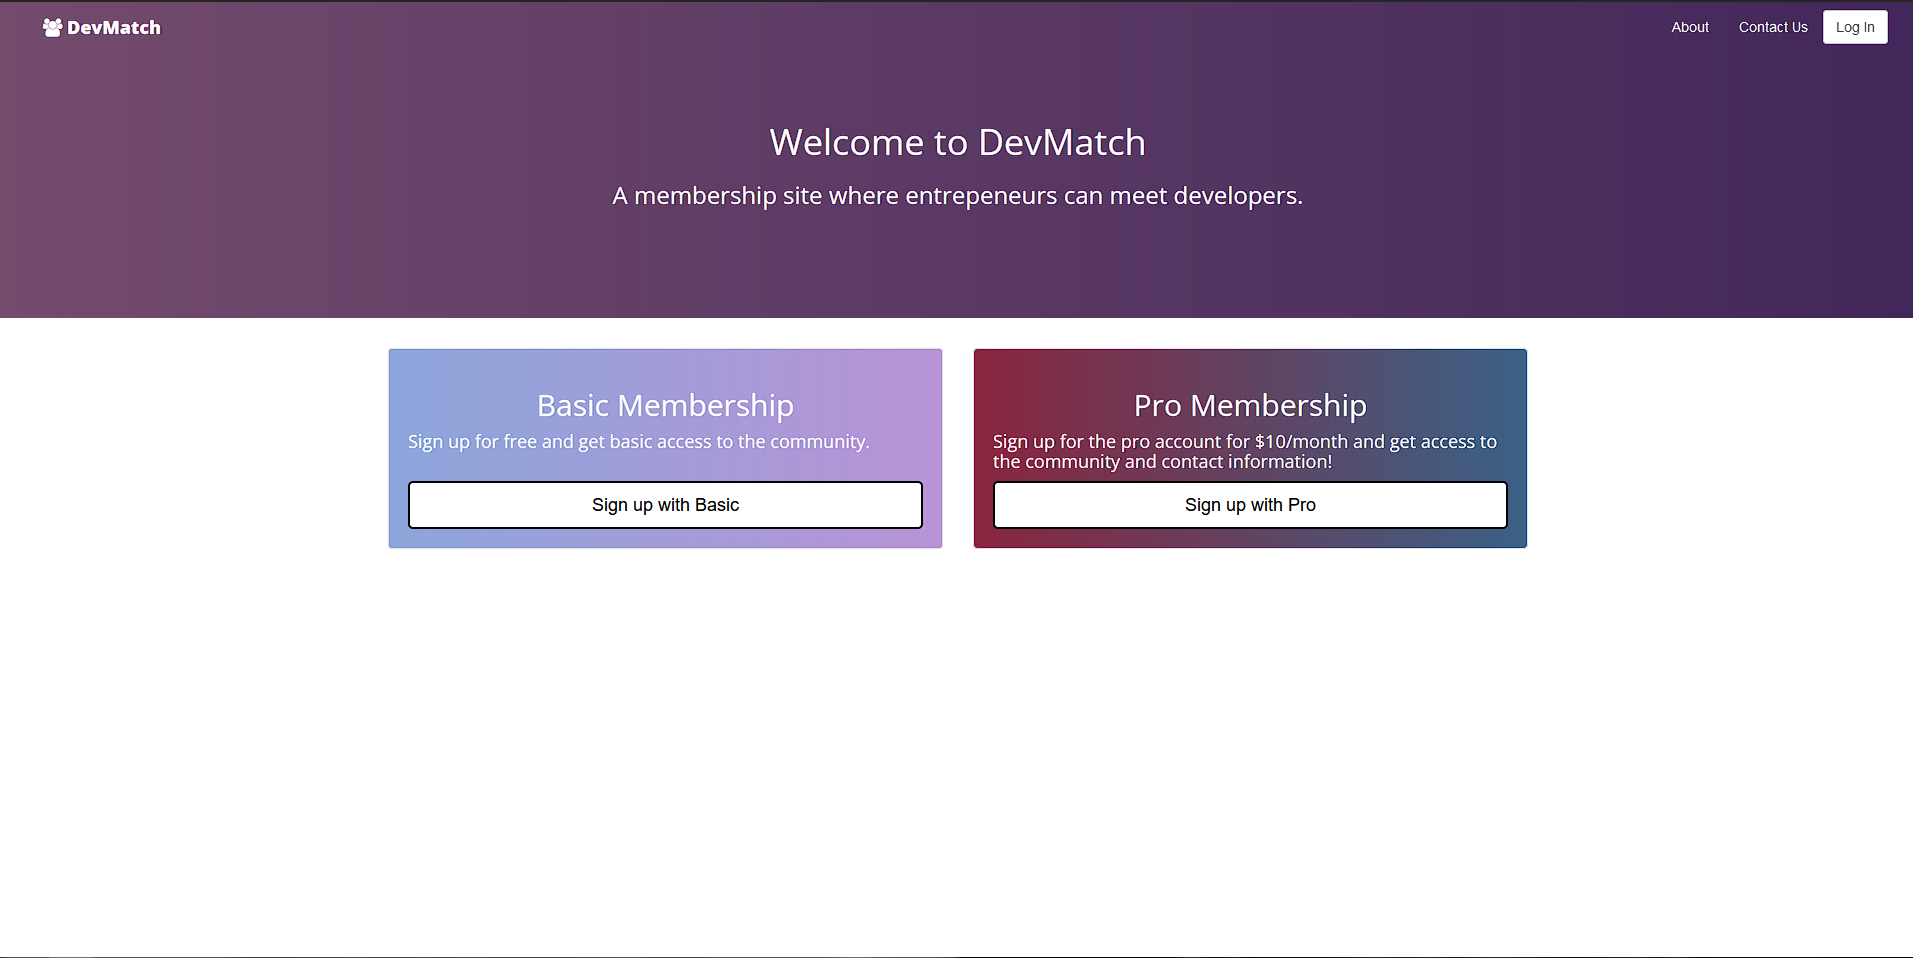
Task: Select the About navigation link
Action: pyautogui.click(x=1689, y=27)
